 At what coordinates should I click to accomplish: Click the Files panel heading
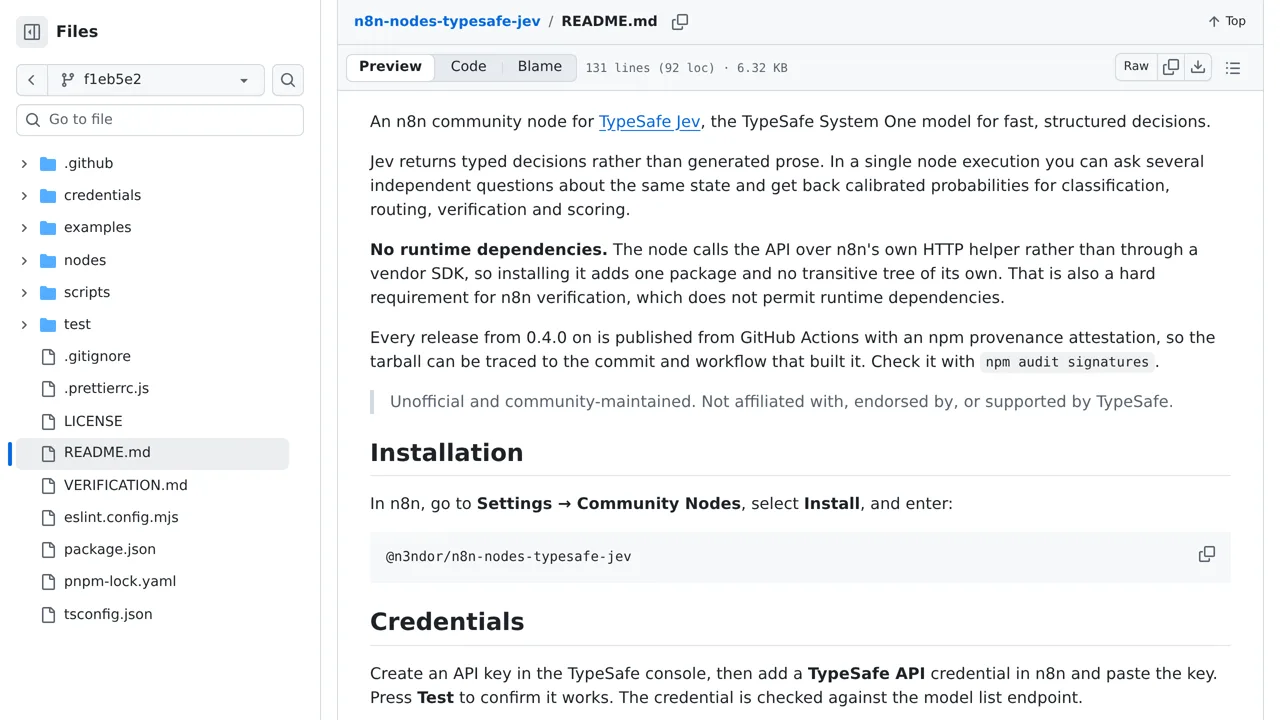[77, 32]
